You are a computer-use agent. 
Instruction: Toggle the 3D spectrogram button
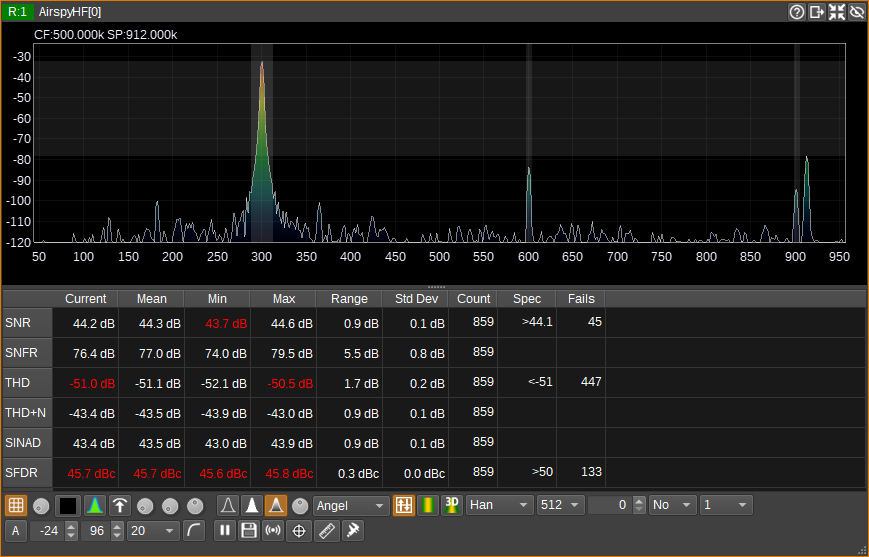pyautogui.click(x=451, y=506)
